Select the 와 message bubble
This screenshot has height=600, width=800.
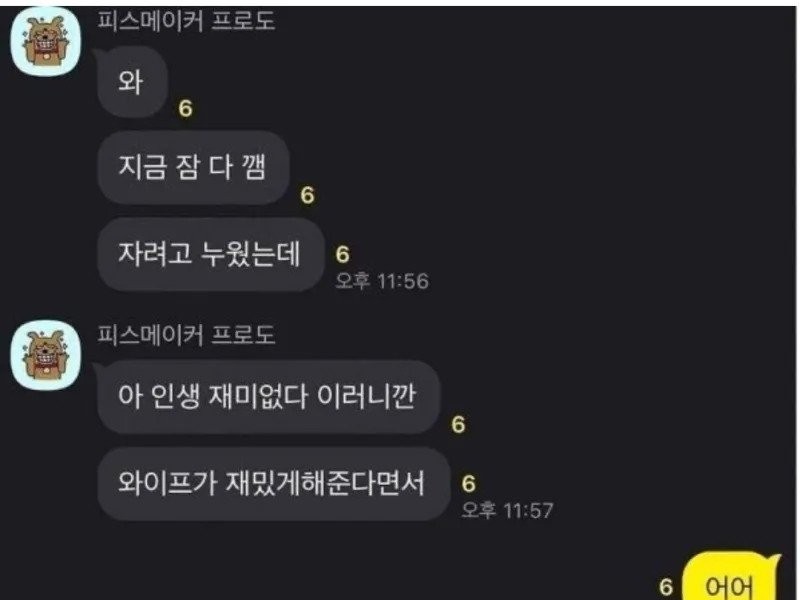(132, 82)
